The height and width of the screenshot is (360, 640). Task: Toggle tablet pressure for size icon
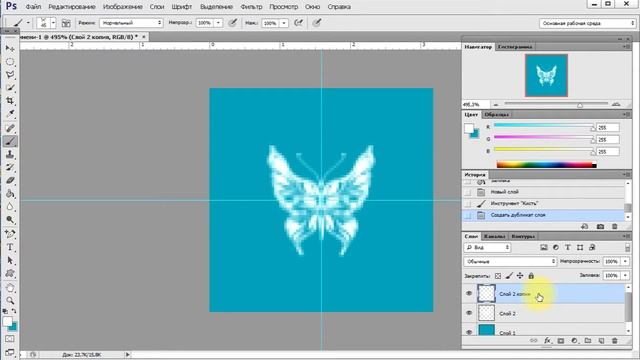tap(317, 23)
